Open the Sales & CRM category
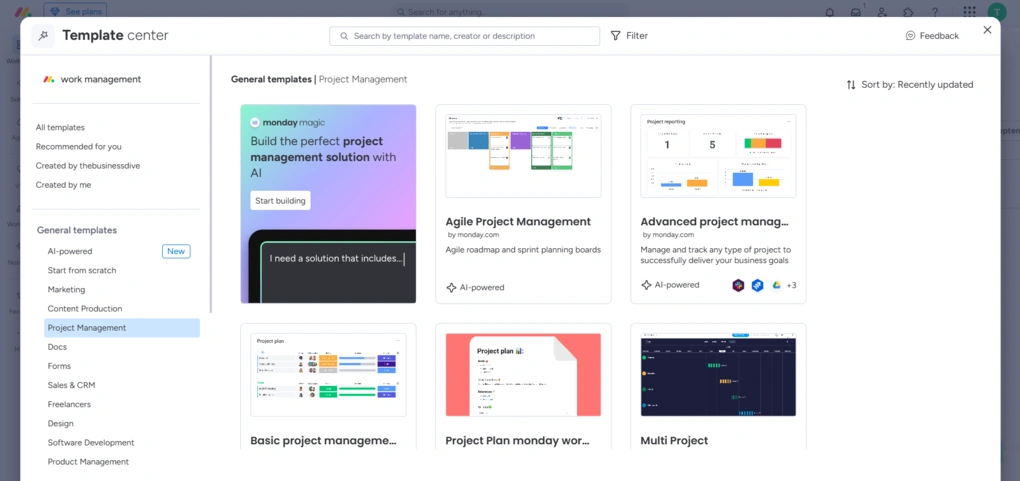Image resolution: width=1020 pixels, height=481 pixels. pyautogui.click(x=72, y=385)
